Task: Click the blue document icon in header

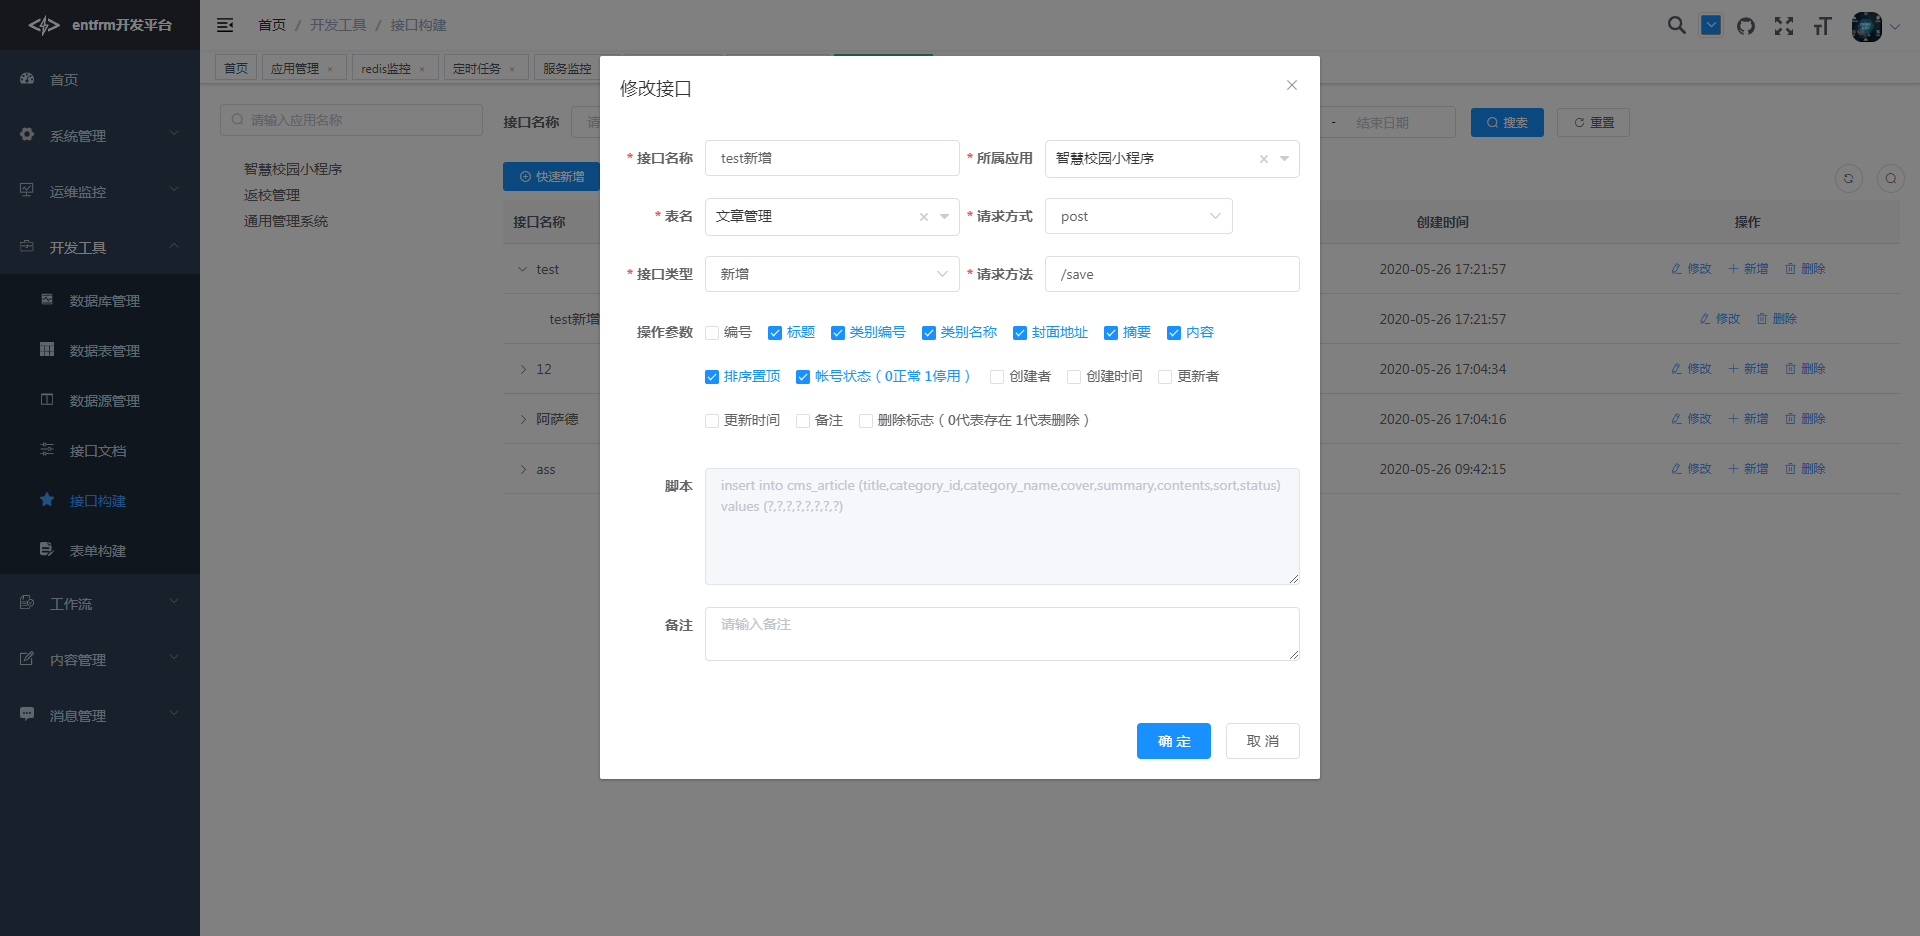Action: pos(1711,25)
